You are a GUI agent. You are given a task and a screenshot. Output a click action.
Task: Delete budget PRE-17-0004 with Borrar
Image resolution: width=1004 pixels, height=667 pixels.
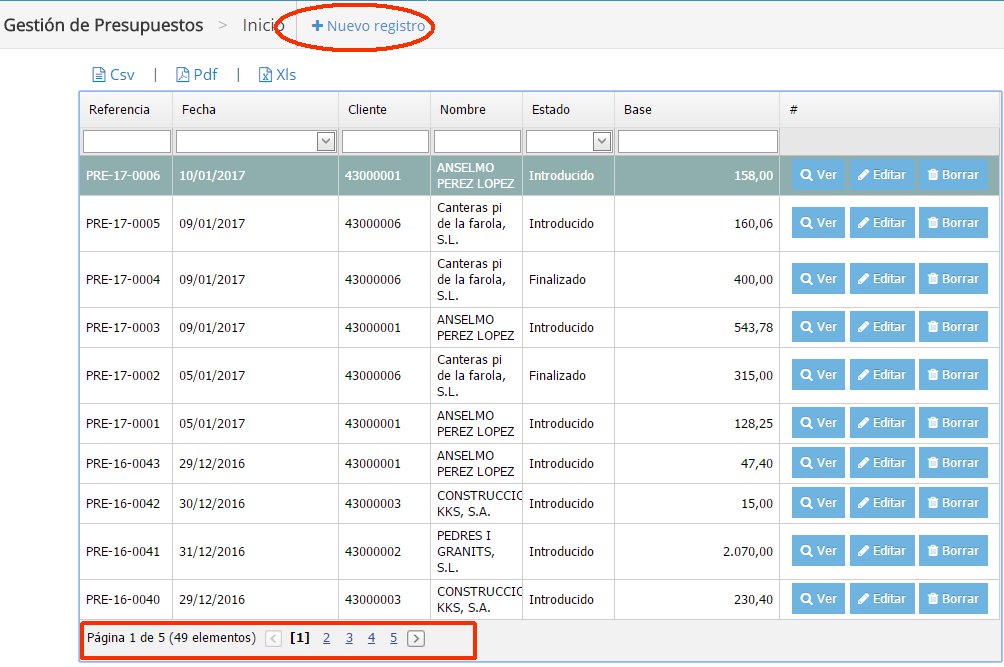click(x=953, y=278)
